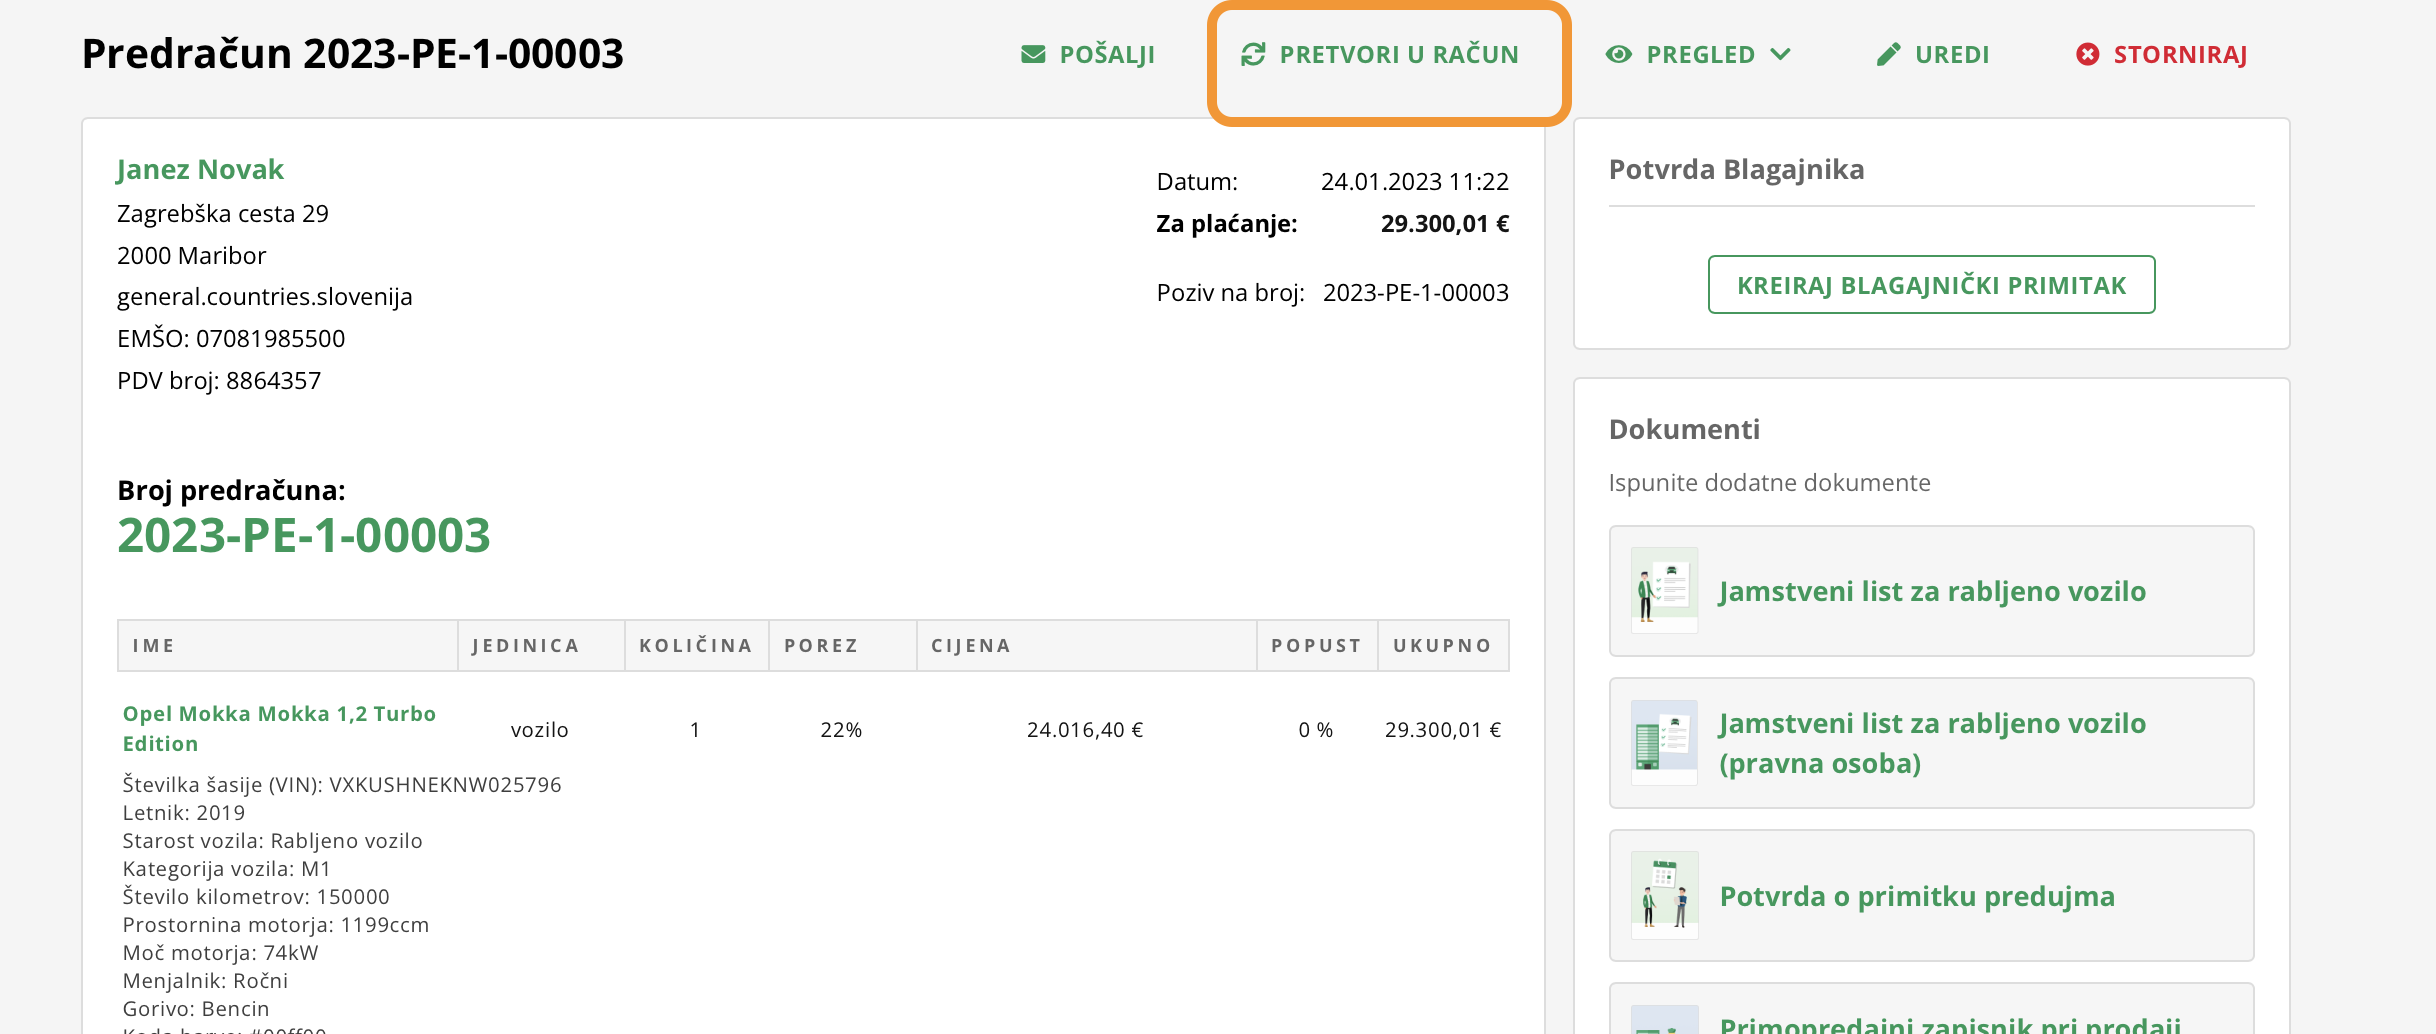Click the PDV broj: 8864357 line
The width and height of the screenshot is (2436, 1034).
[219, 381]
